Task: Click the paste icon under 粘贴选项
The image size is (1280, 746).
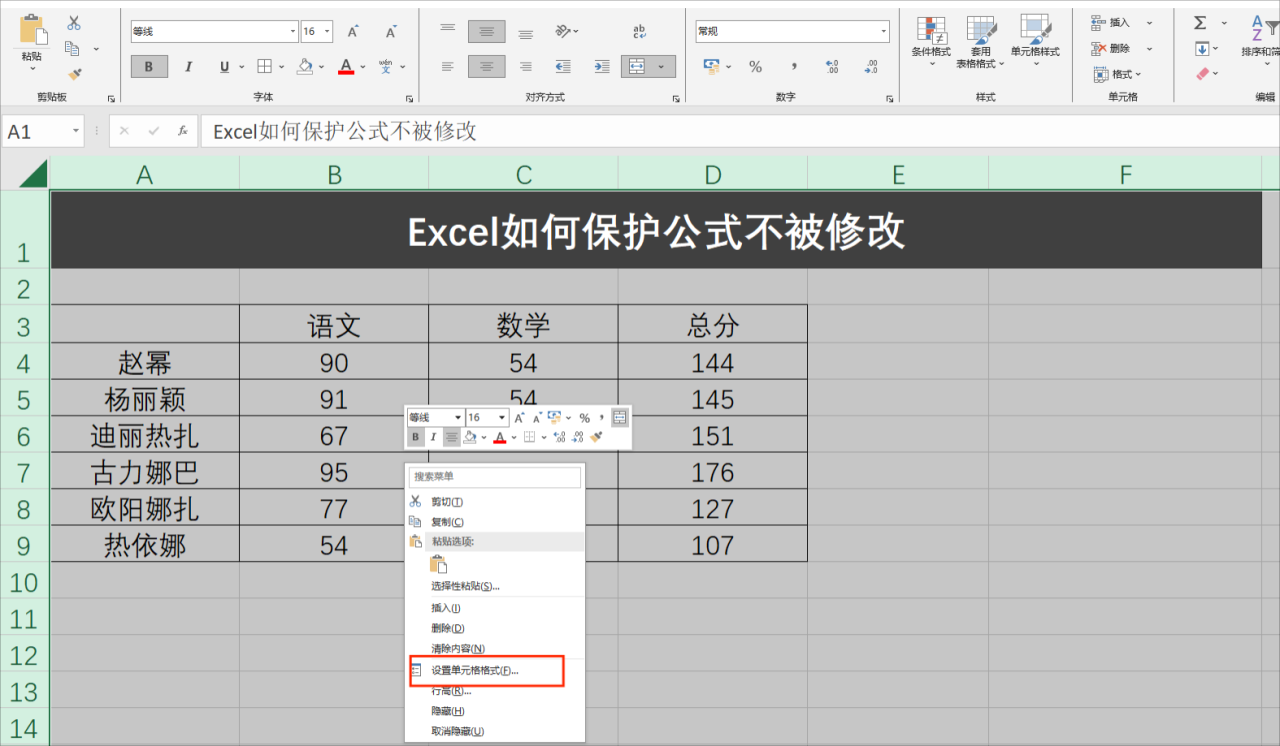Action: 438,564
